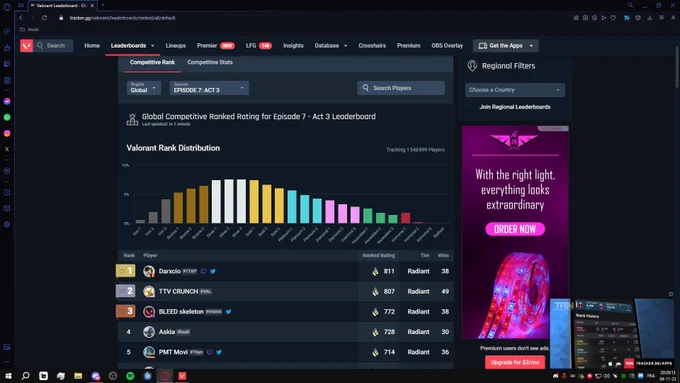This screenshot has height=383, width=680.
Task: Open BLEED skeleton player profile
Action: click(181, 311)
